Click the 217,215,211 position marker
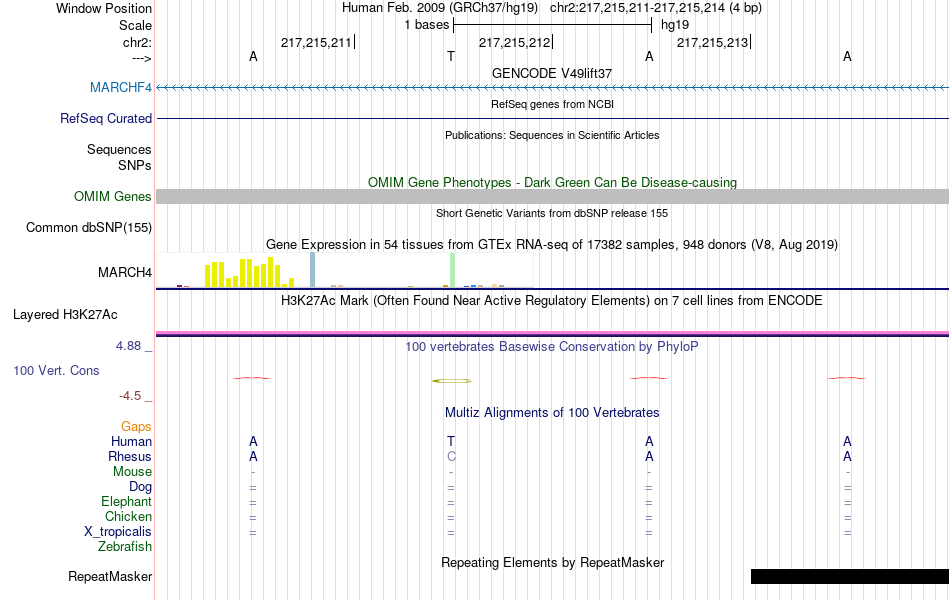Viewport: 950px width, 600px height. (316, 42)
